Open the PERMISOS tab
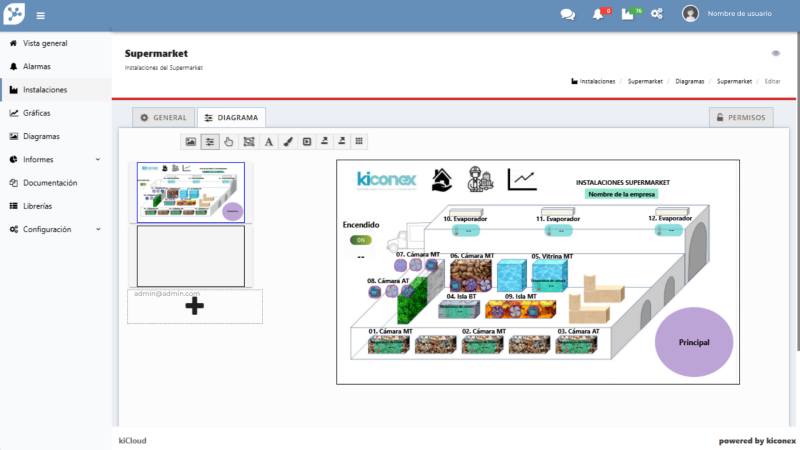The width and height of the screenshot is (800, 450). (x=741, y=117)
